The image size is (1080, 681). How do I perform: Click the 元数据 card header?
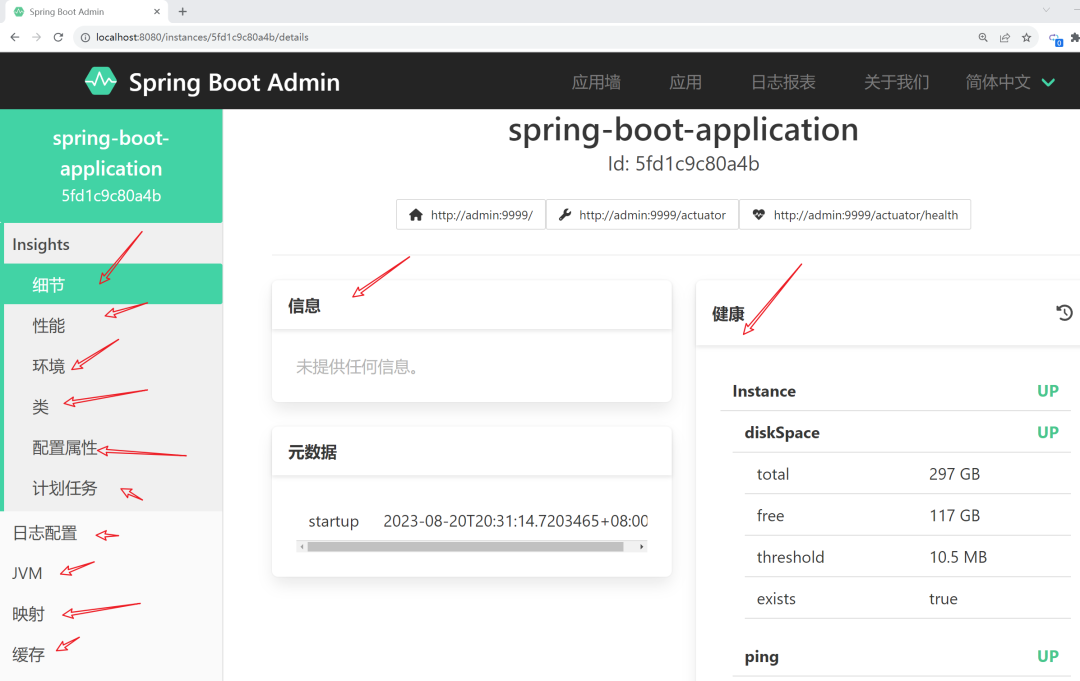pos(472,452)
